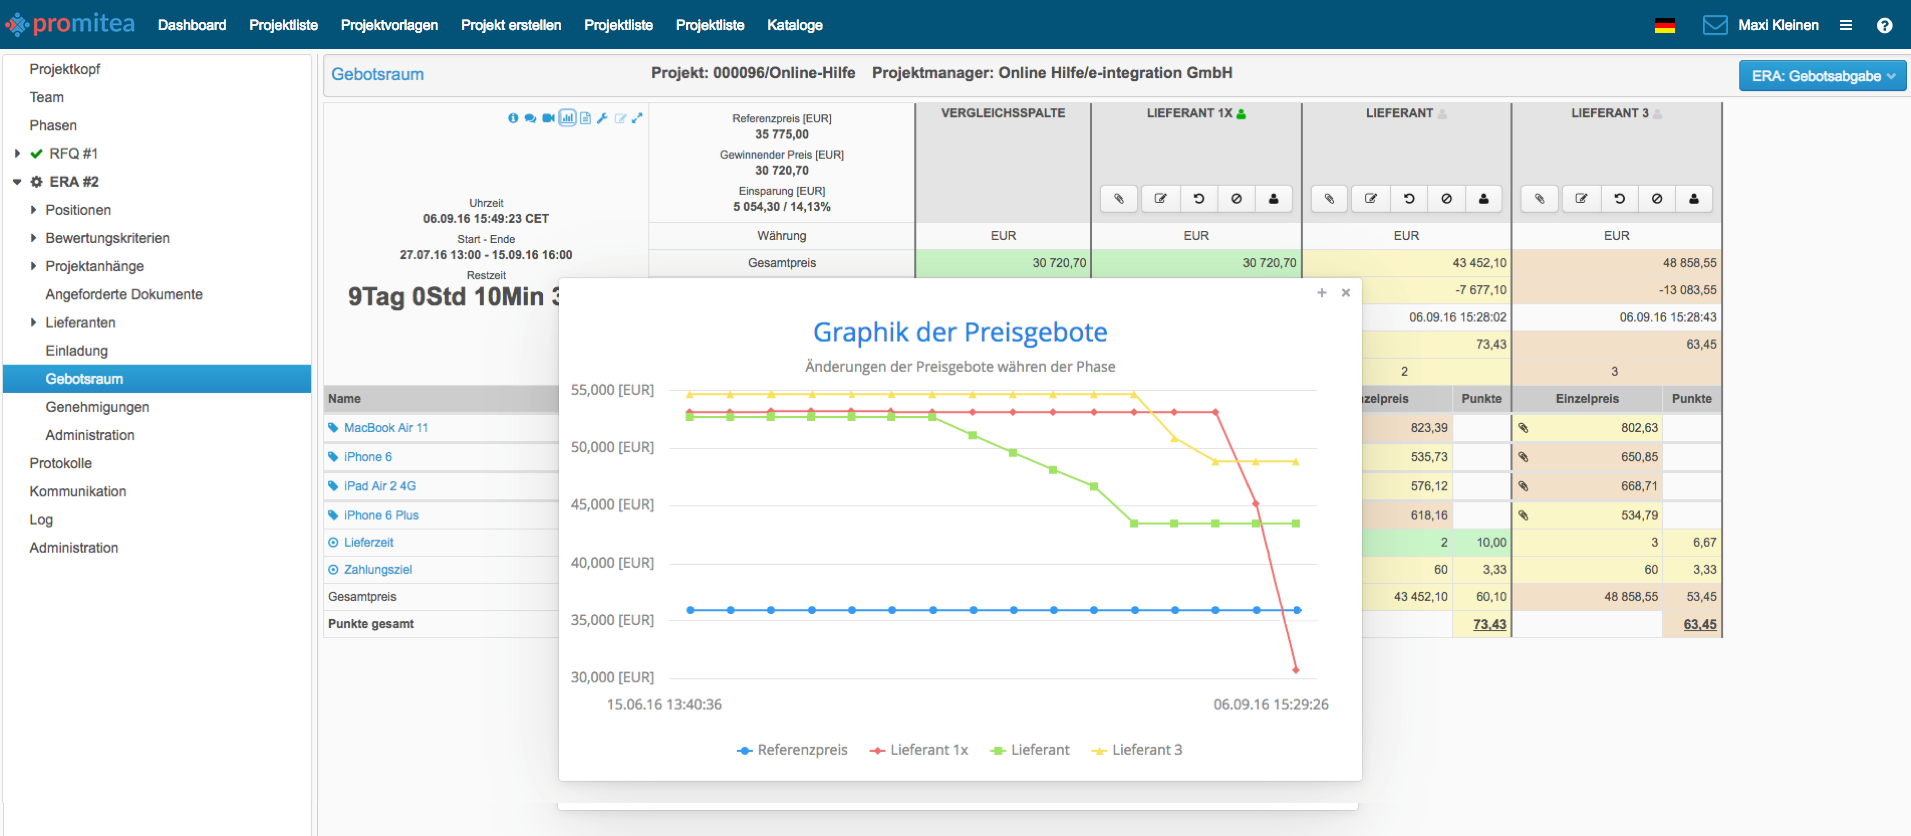Expand the RFQ #1 tree node

click(x=17, y=154)
